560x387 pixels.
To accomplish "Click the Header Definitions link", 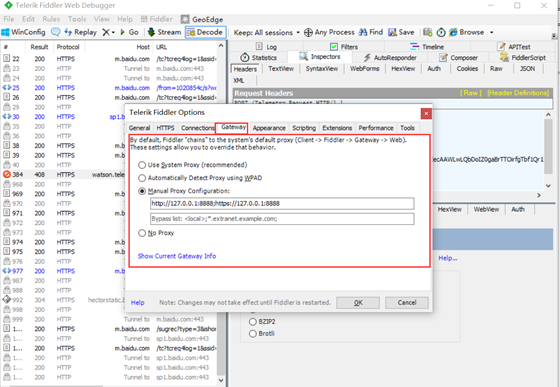I will click(x=518, y=93).
